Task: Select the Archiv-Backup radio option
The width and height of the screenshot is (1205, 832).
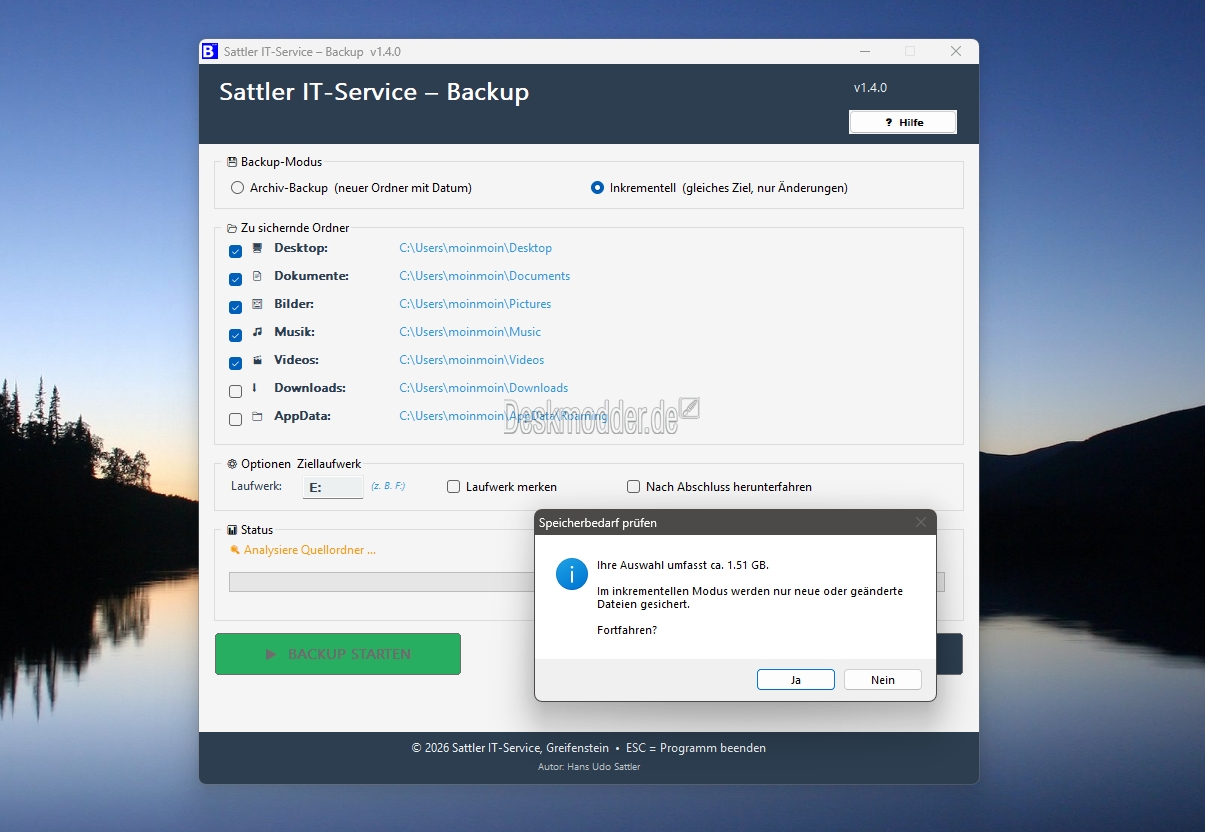Action: [x=237, y=188]
